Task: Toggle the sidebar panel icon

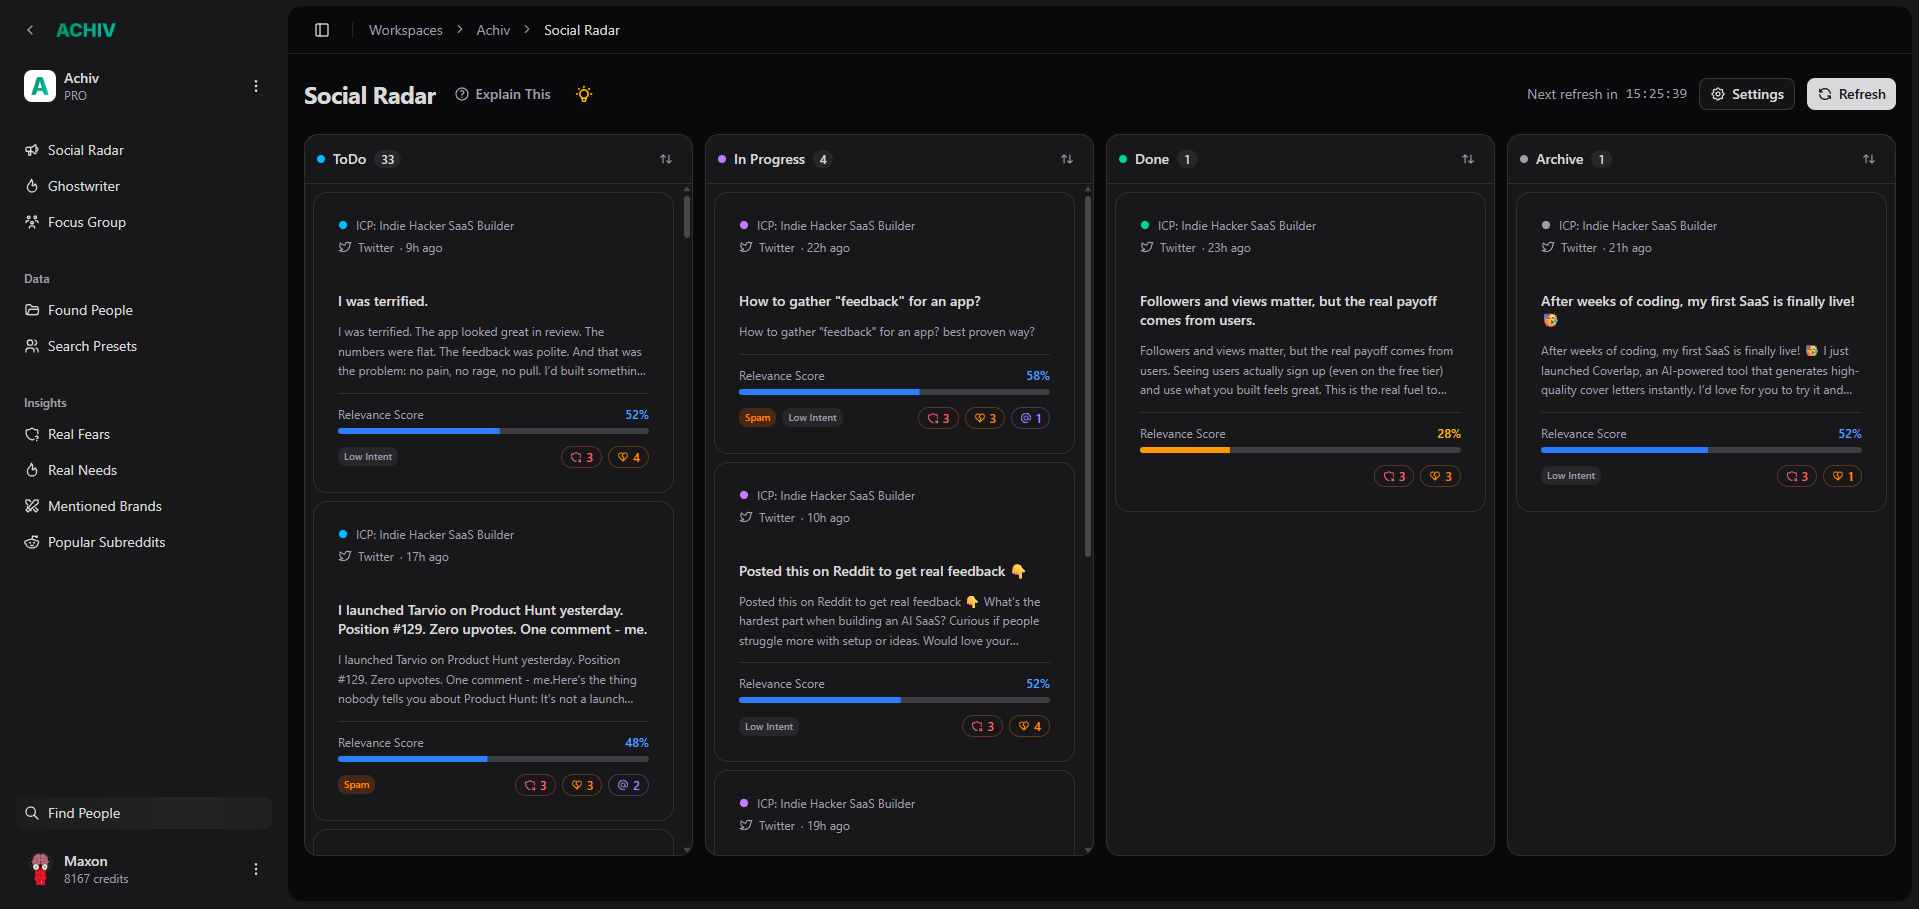Action: point(322,30)
